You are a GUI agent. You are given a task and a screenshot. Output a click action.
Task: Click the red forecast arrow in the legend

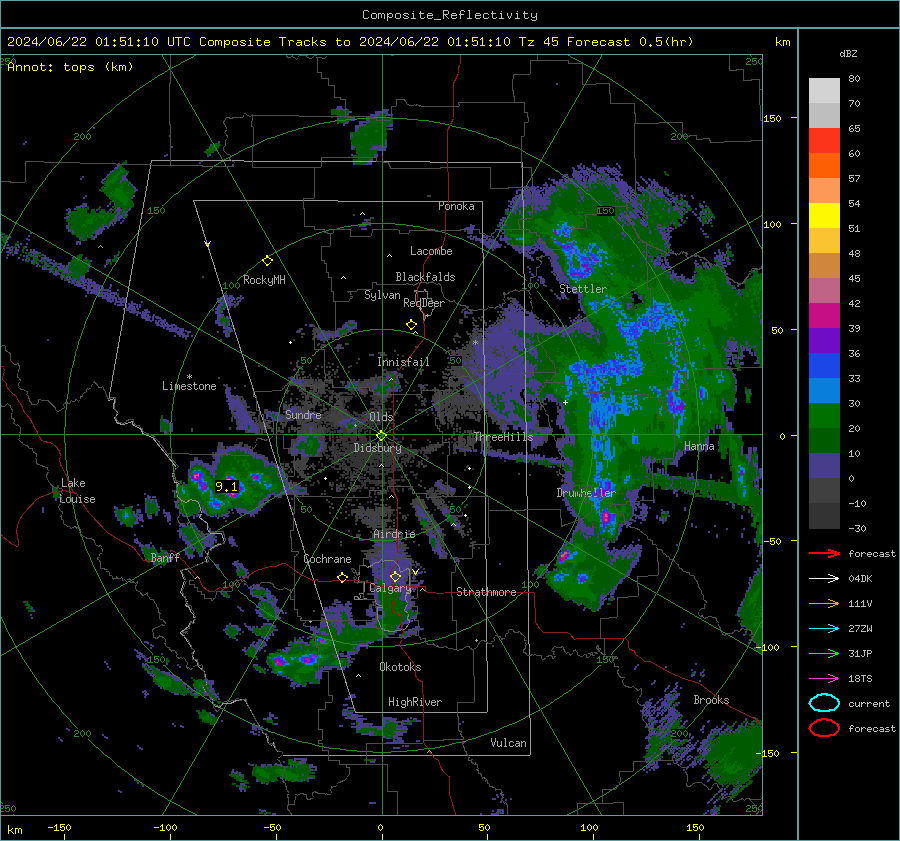click(824, 553)
